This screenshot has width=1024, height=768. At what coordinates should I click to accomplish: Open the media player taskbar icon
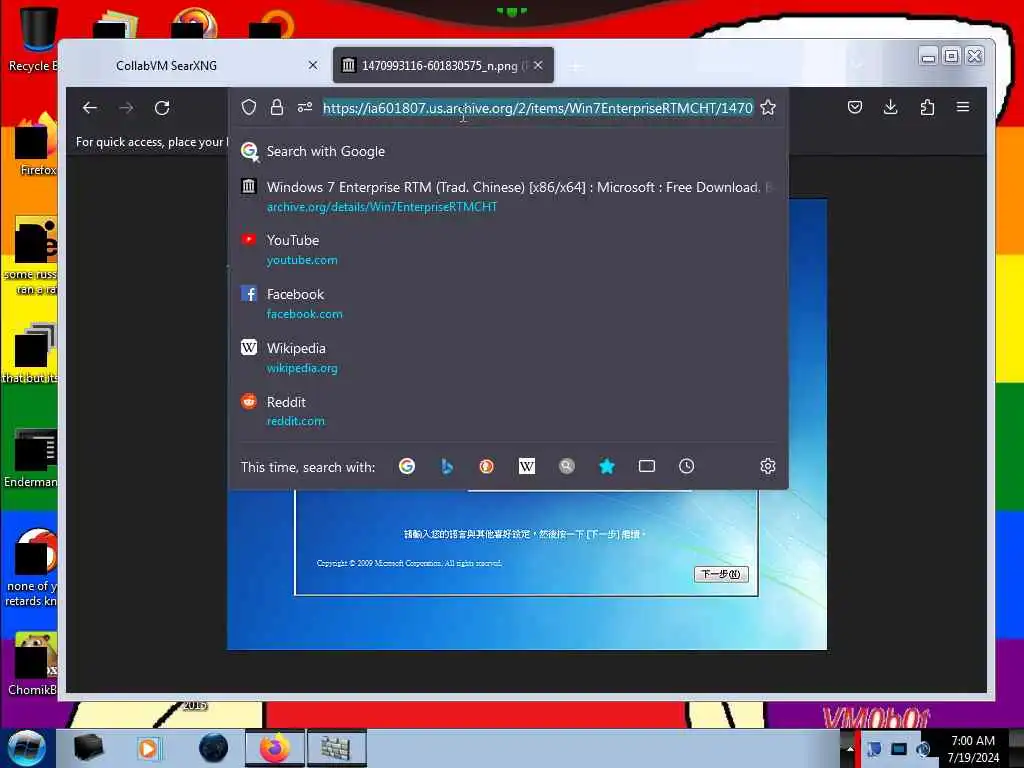click(148, 748)
